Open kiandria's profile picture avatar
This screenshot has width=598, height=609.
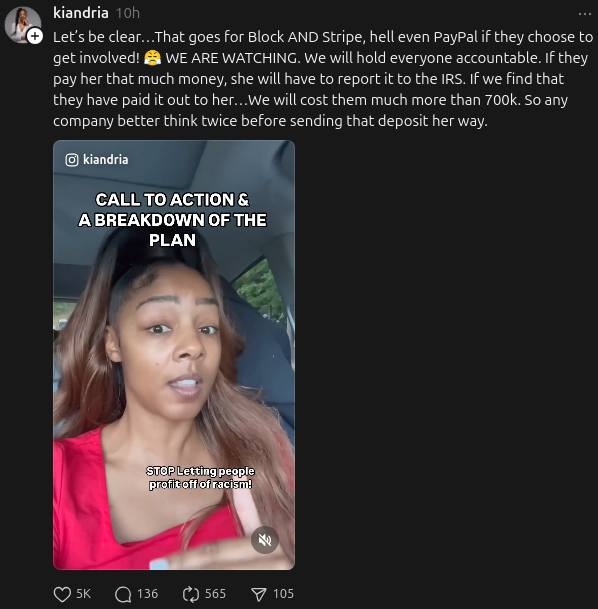[22, 24]
